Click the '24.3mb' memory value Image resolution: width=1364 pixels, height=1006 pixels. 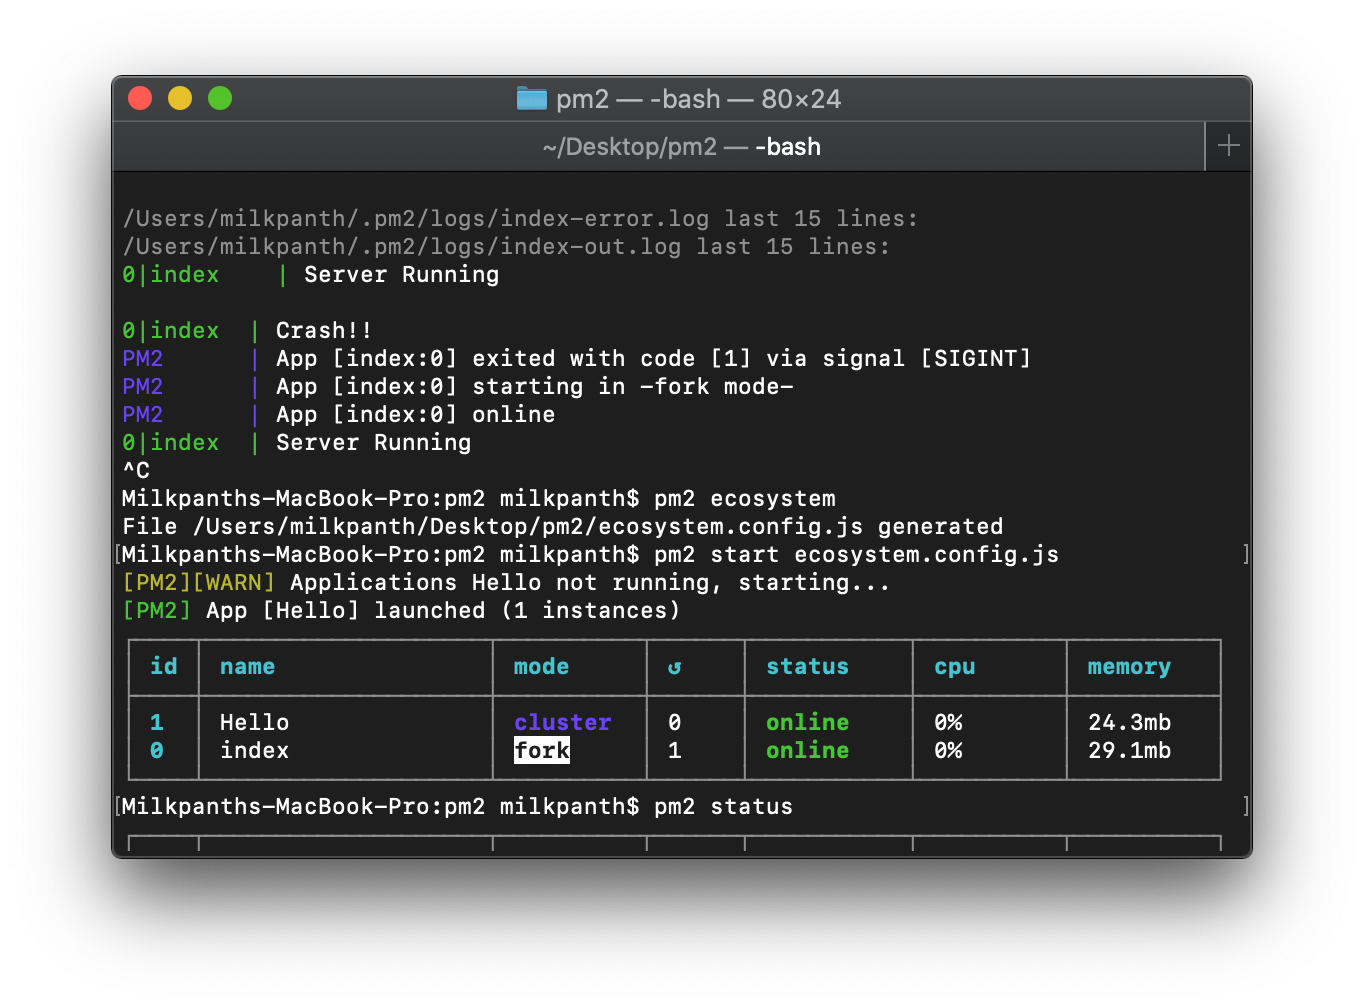click(1129, 722)
